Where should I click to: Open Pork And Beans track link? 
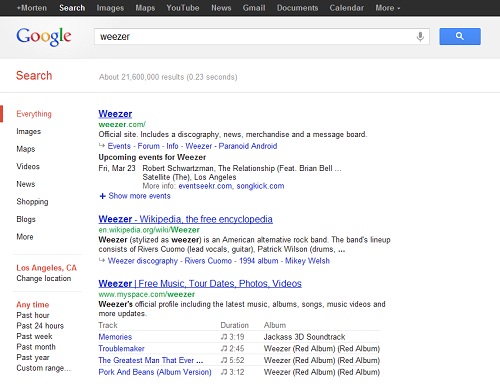point(155,372)
